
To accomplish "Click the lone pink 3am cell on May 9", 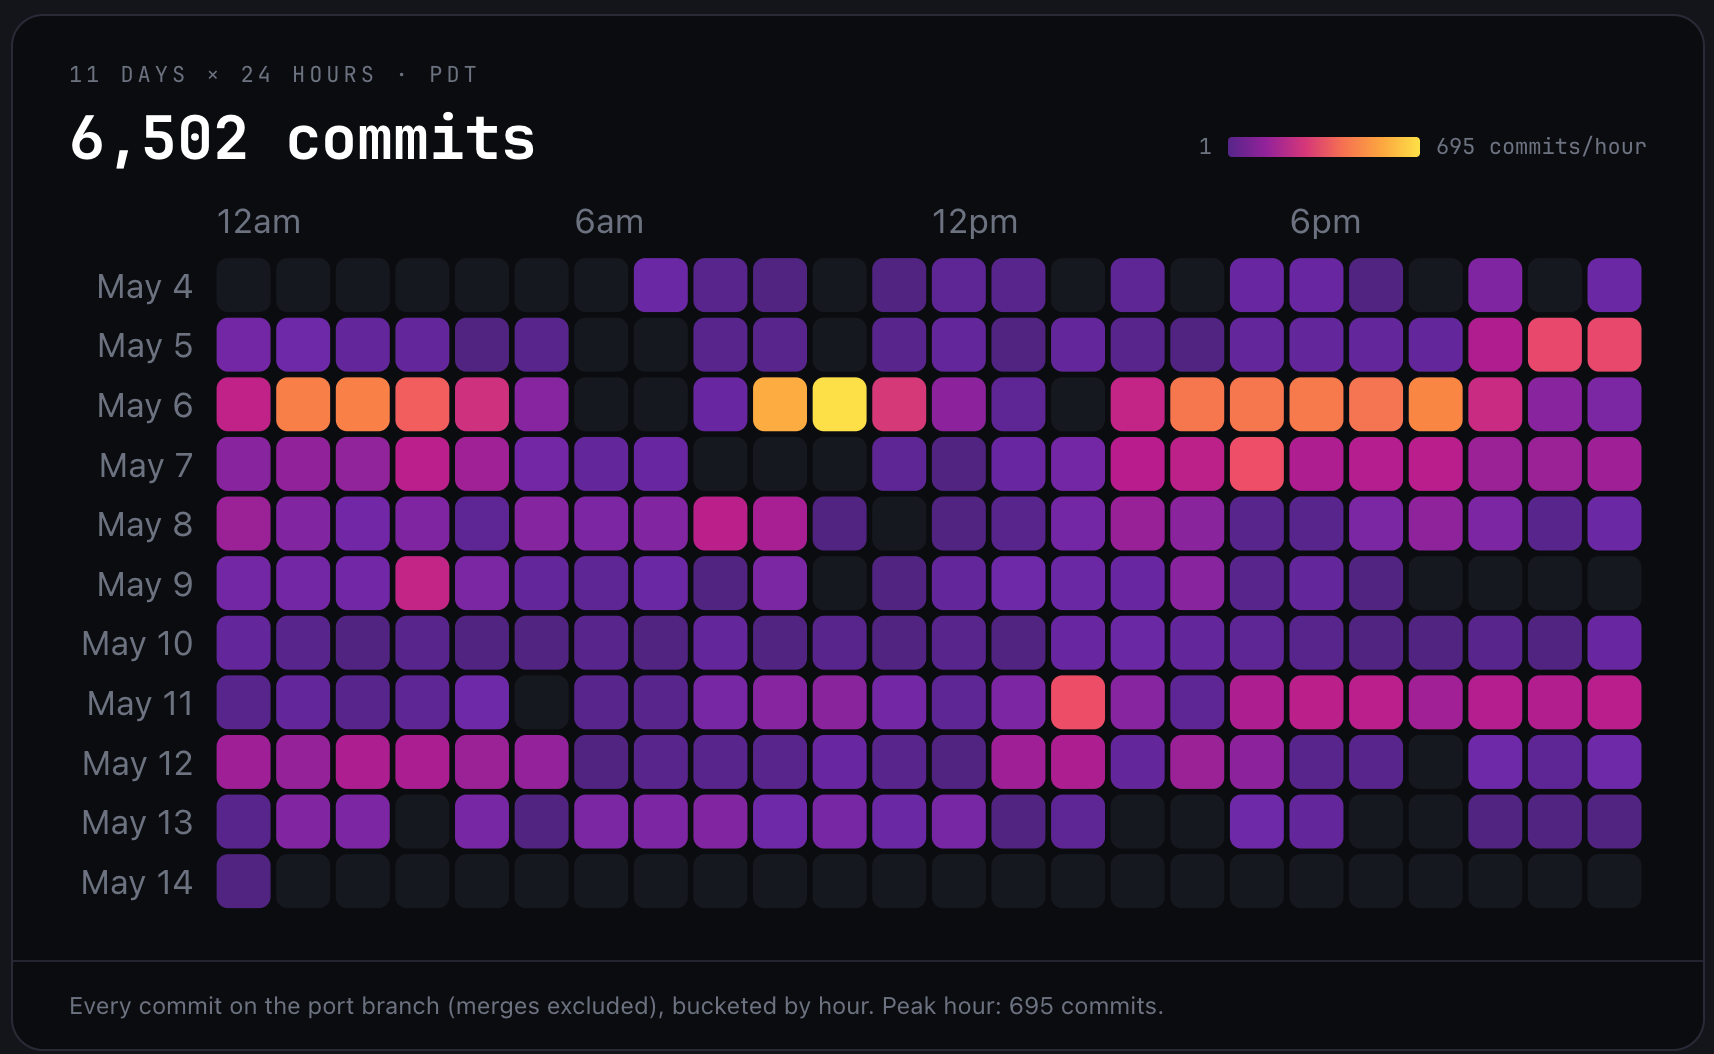I will [422, 583].
